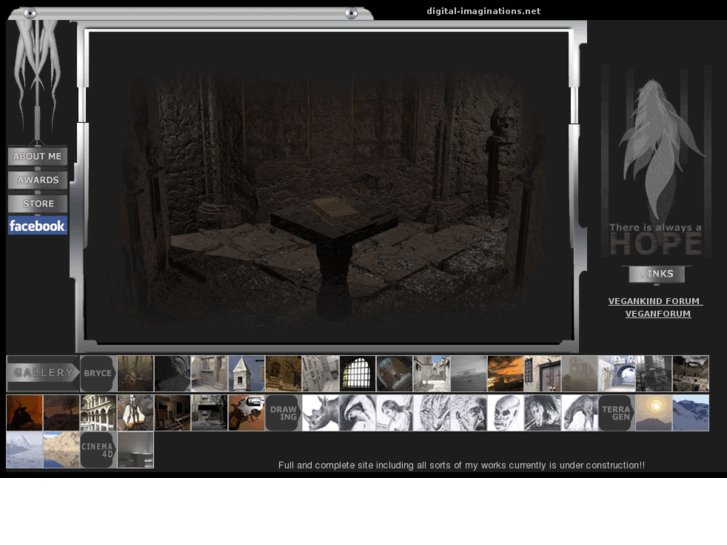Open the brown hillside tree thumbnail

click(62, 413)
